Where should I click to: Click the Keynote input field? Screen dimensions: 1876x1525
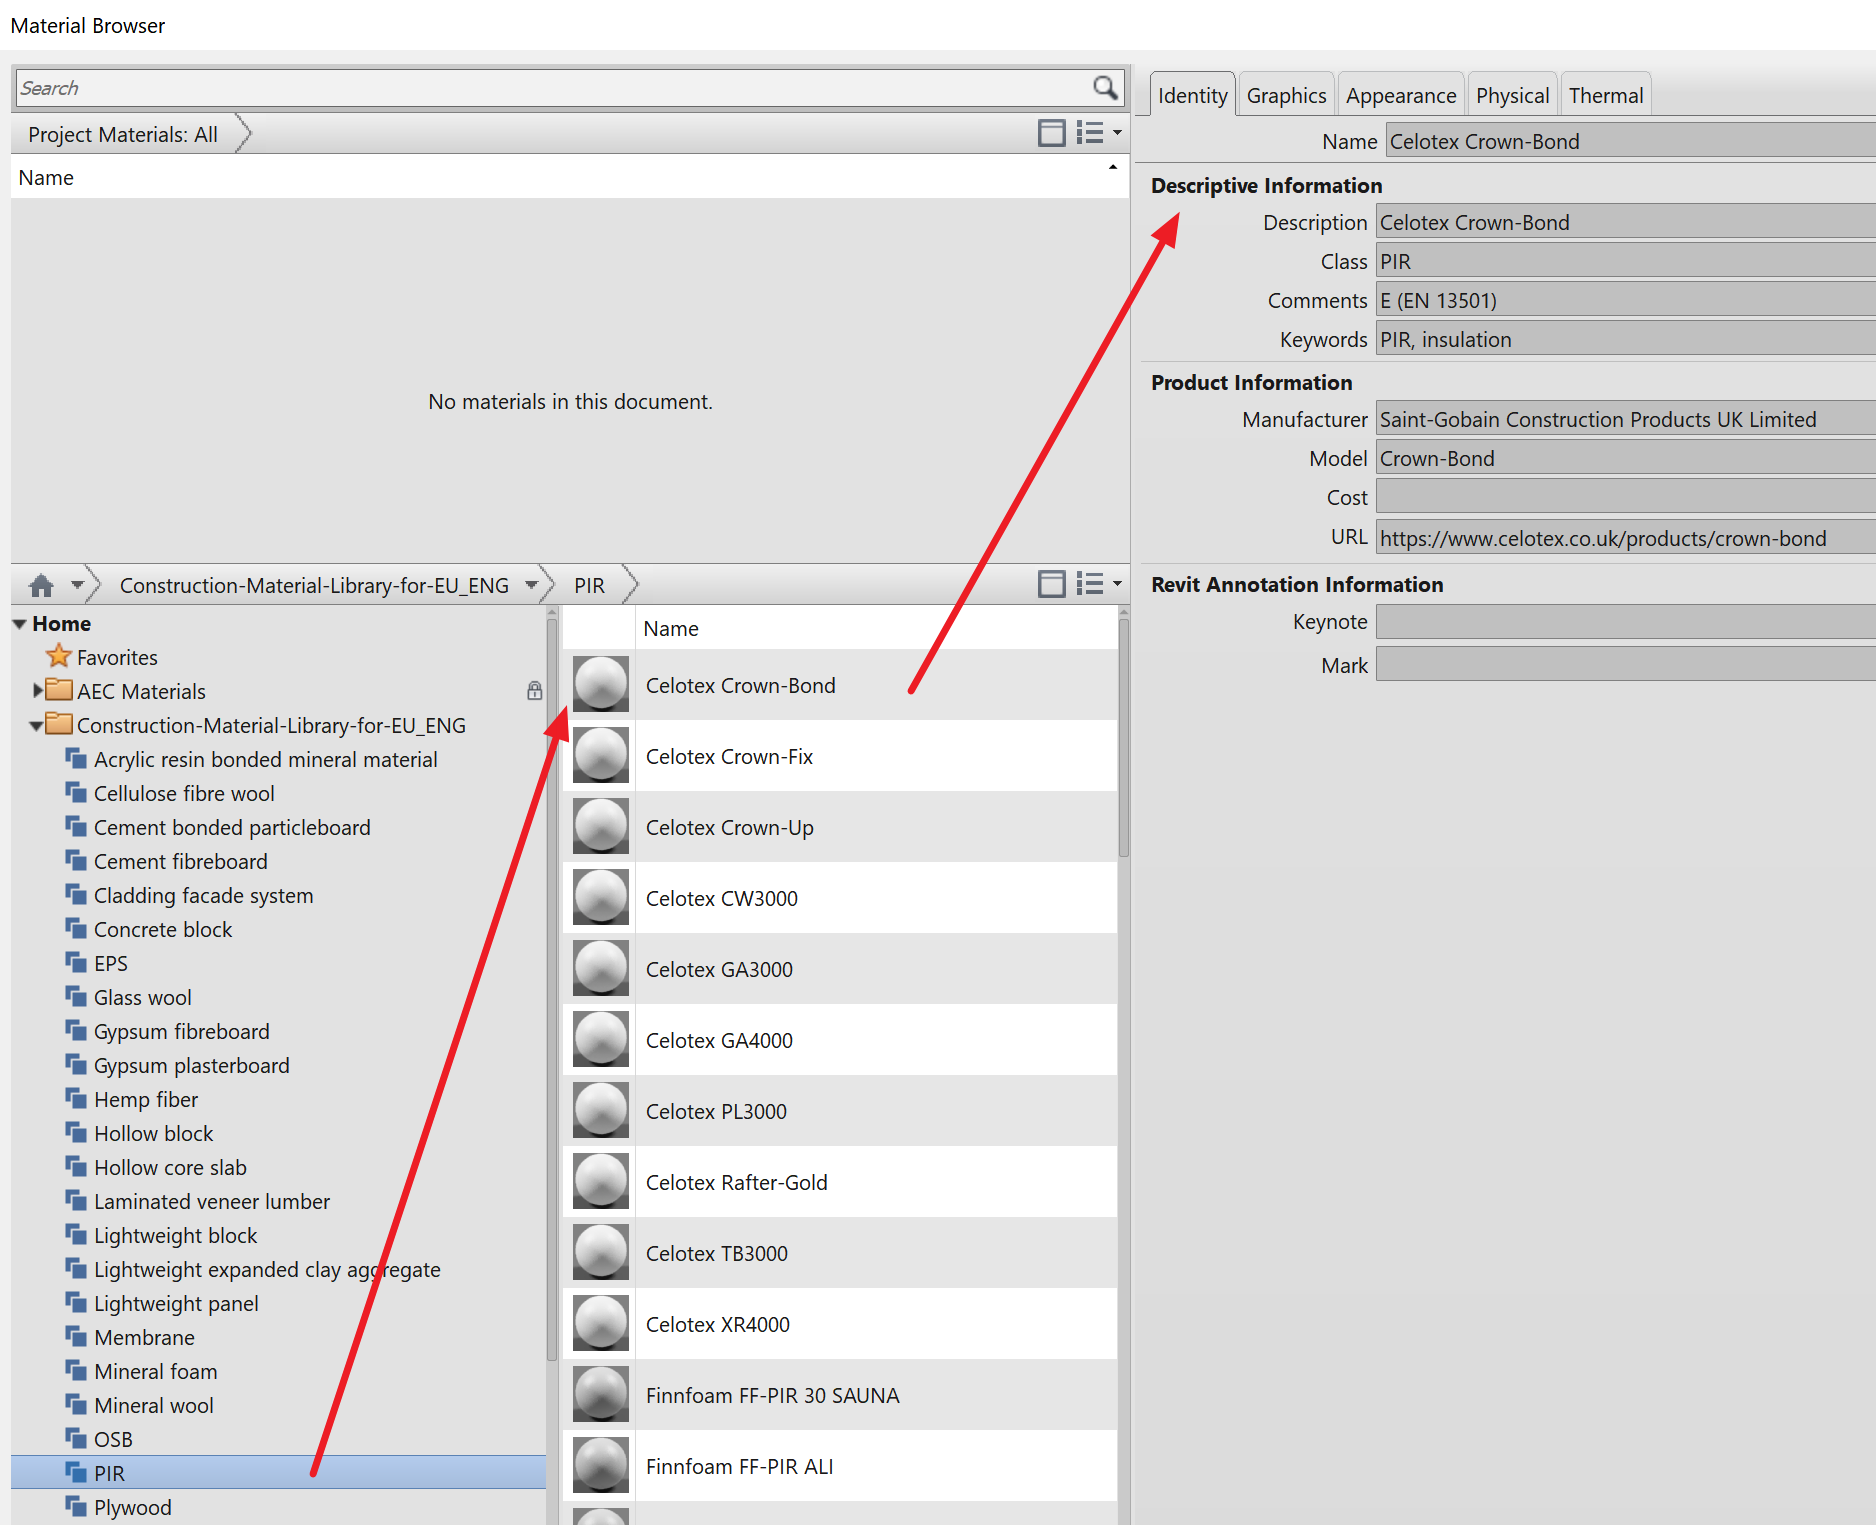click(1624, 621)
